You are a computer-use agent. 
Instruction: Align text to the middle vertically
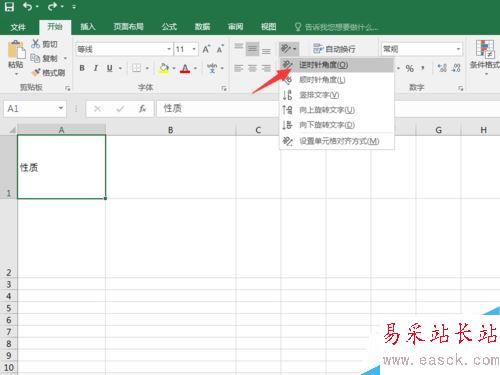(x=252, y=49)
